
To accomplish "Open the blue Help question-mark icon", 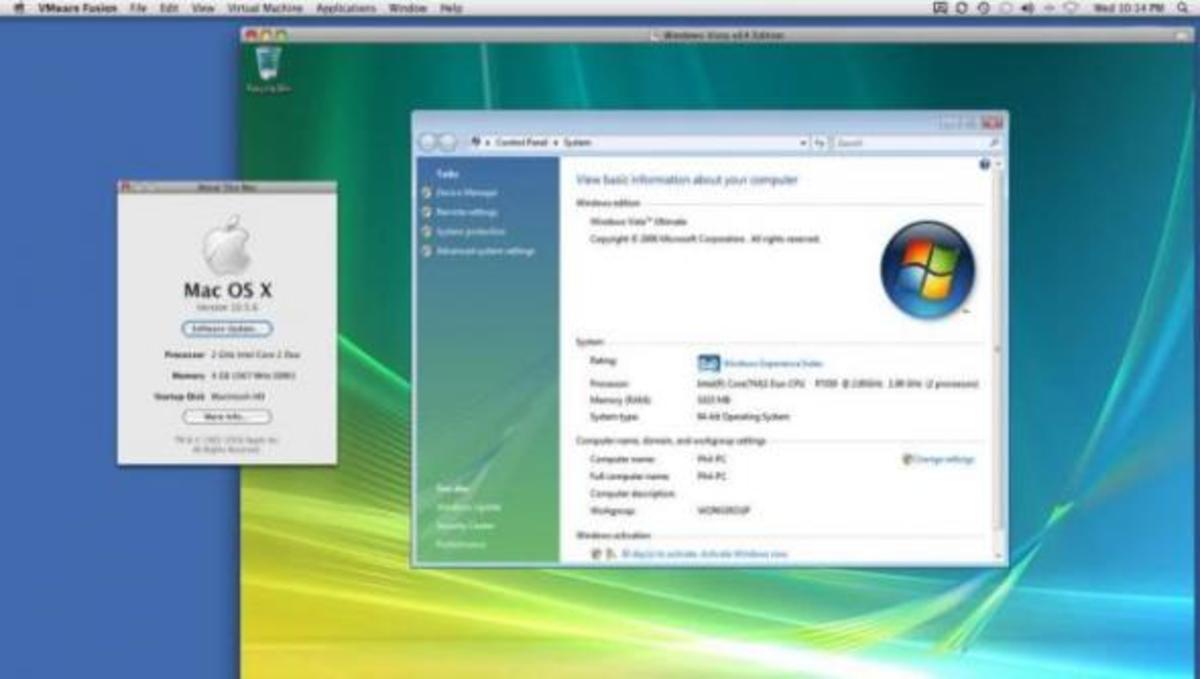I will [x=985, y=164].
